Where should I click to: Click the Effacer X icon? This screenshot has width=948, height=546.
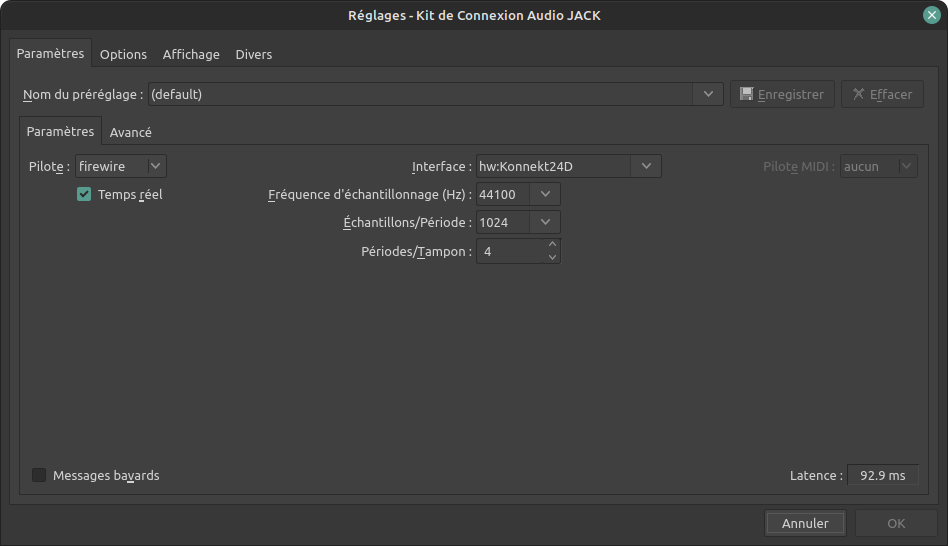(859, 94)
